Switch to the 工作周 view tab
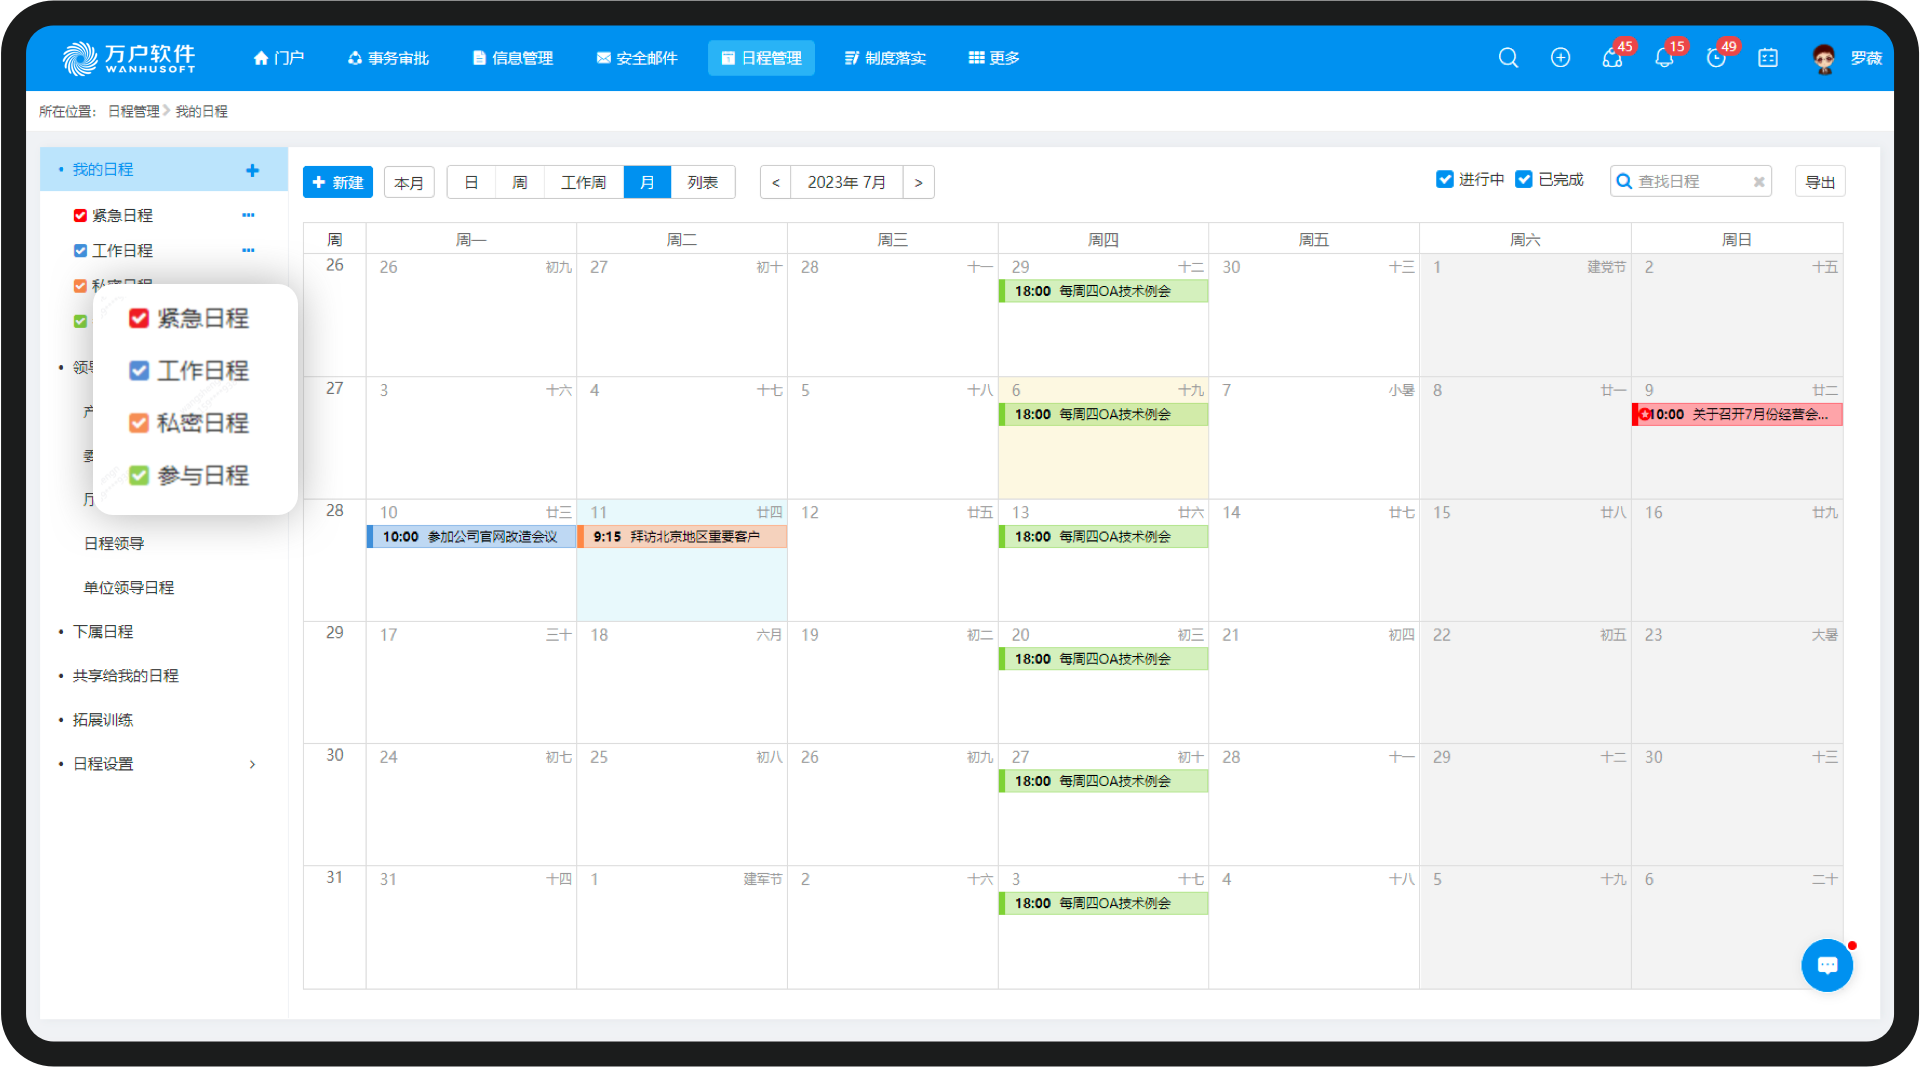 coord(583,183)
